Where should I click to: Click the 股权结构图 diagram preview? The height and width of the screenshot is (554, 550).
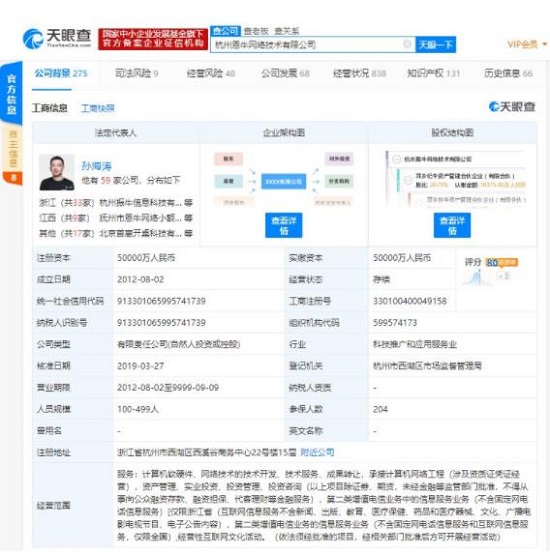456,179
